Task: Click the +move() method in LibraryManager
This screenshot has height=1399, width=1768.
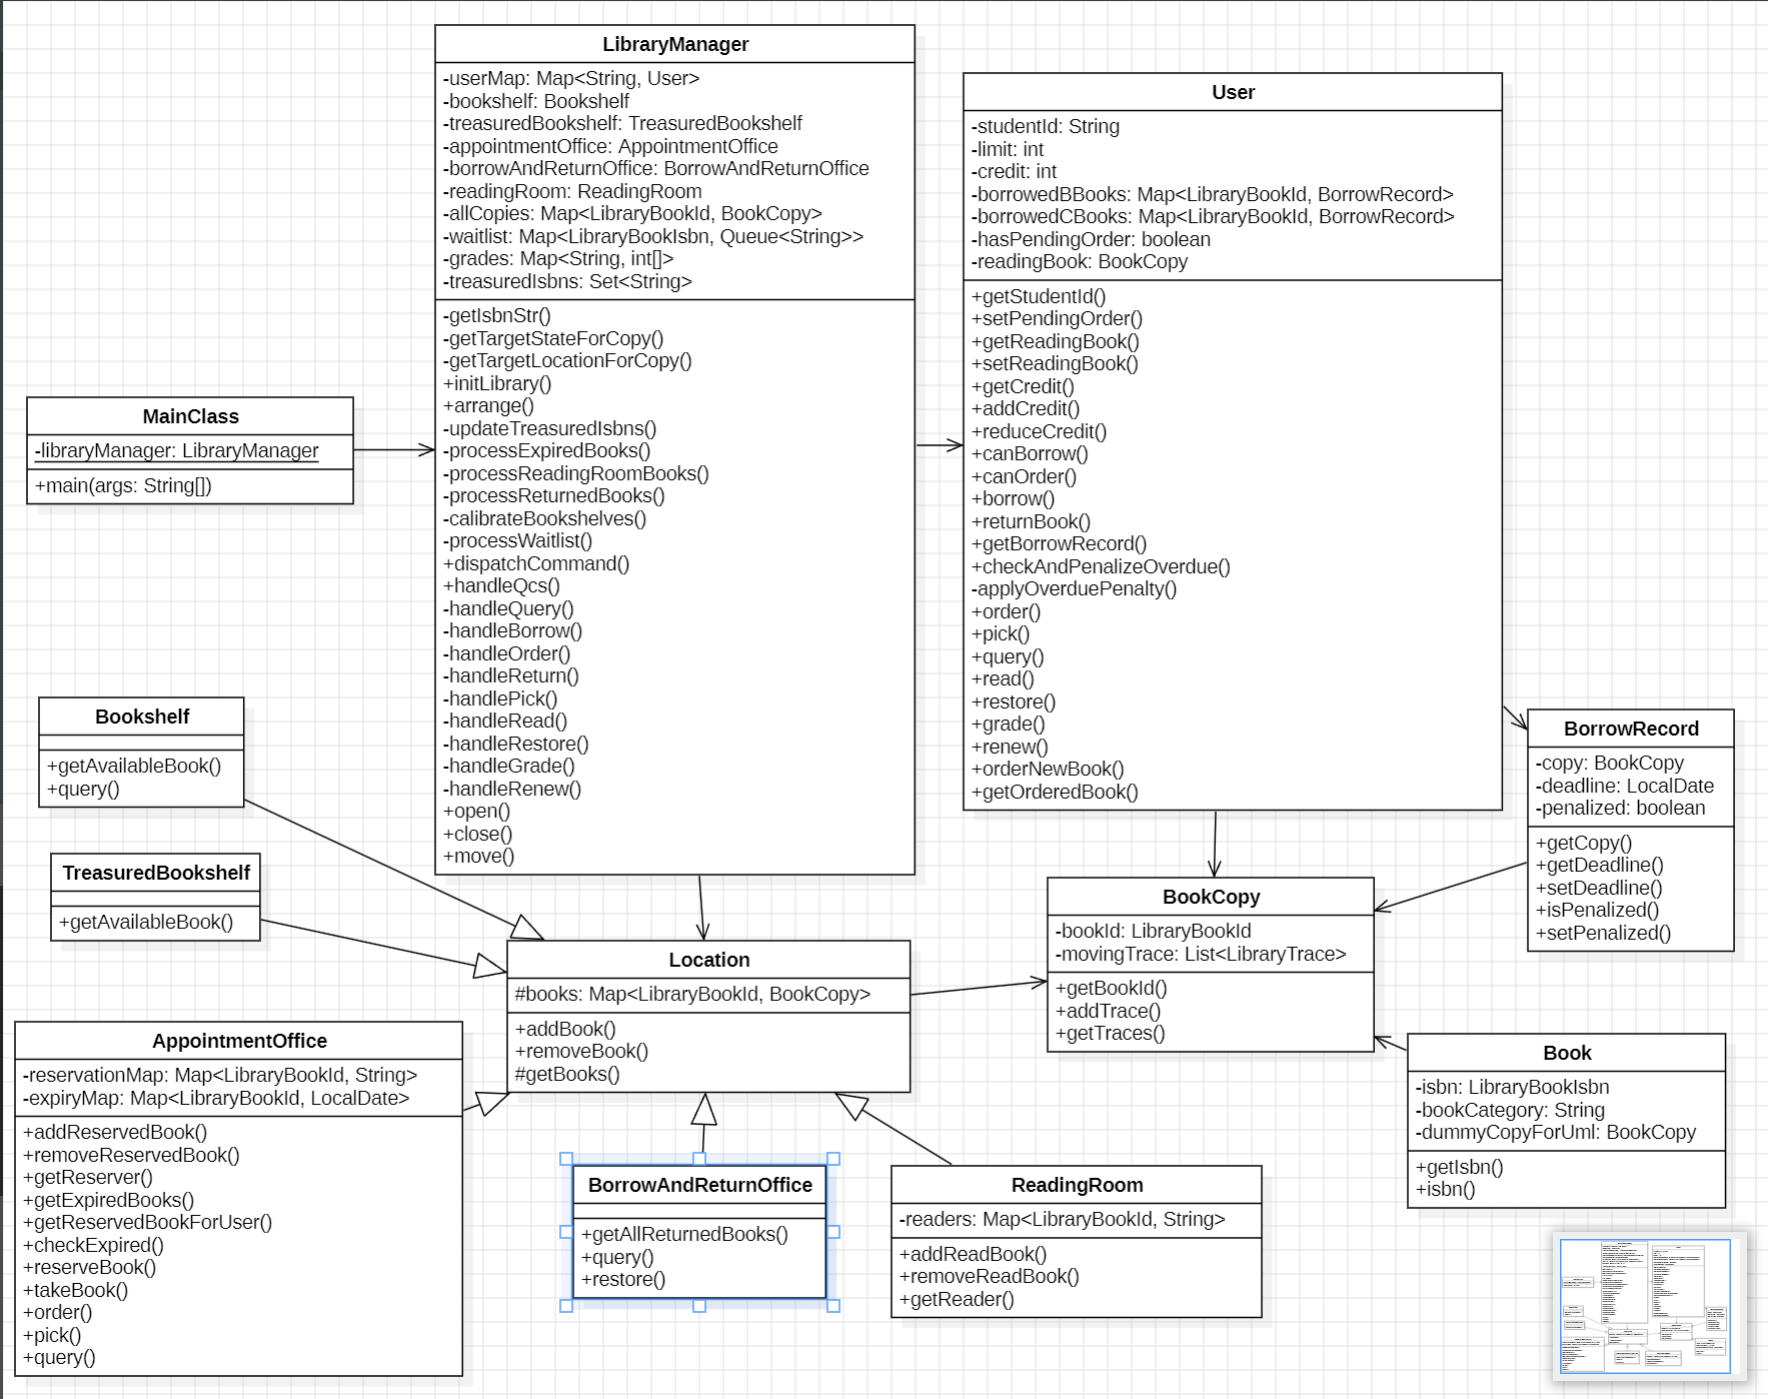Action: (x=478, y=855)
